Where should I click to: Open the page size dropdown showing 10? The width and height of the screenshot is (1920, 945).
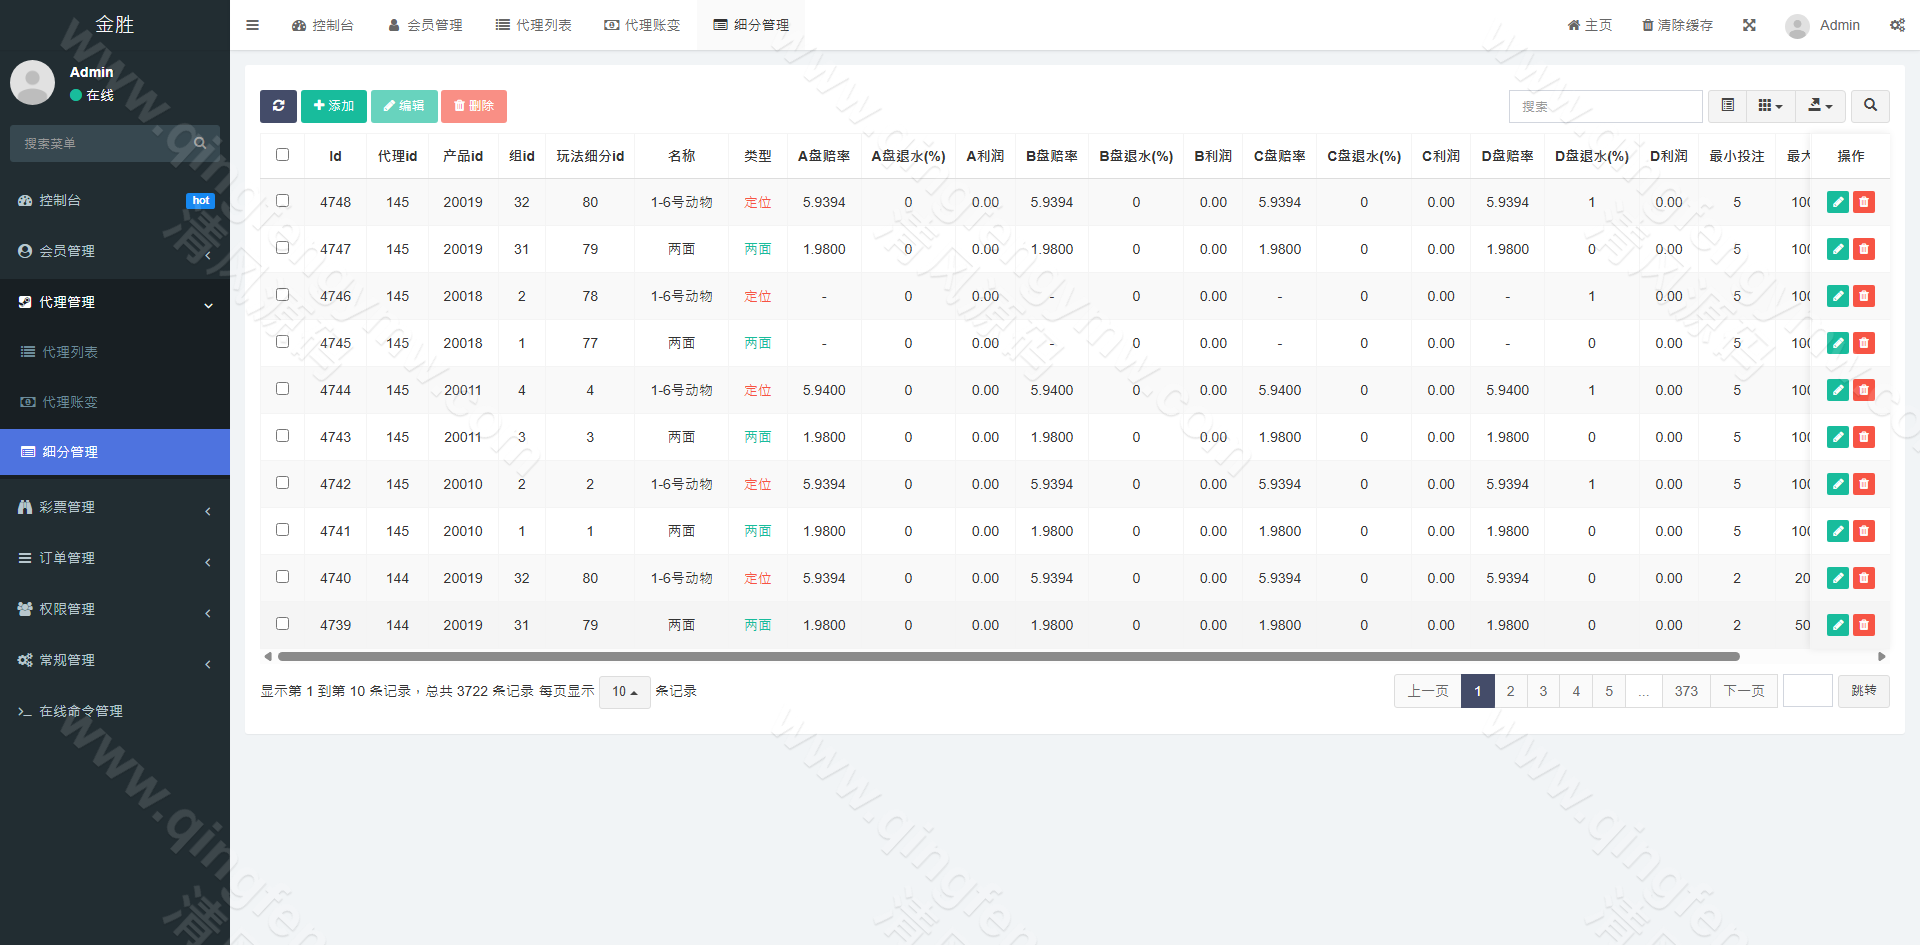tap(624, 692)
